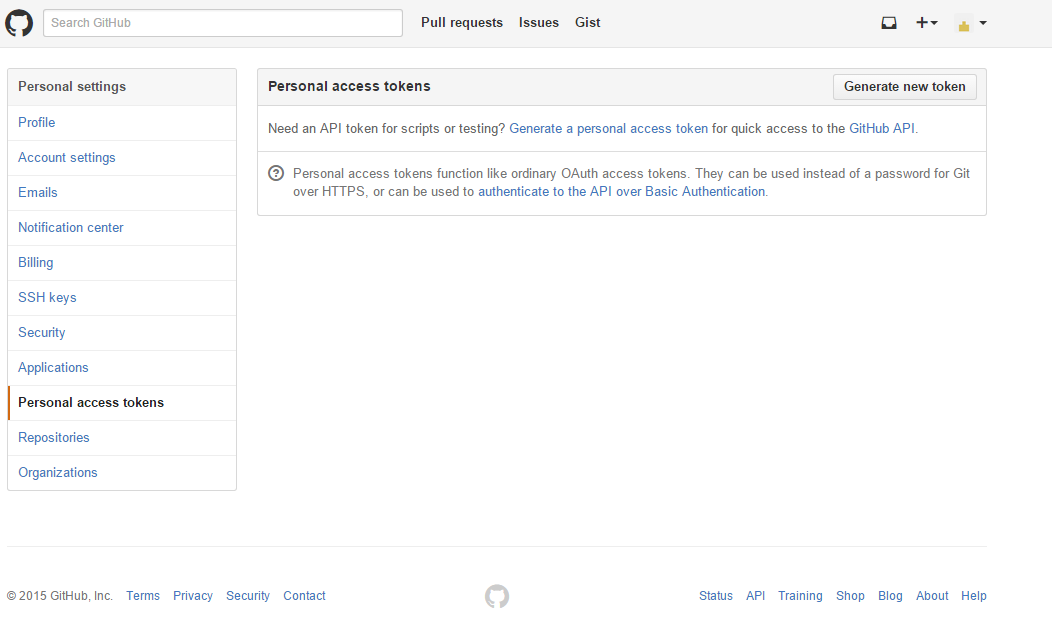The image size is (1052, 623).
Task: Select Emails in settings sidebar
Action: 122,192
